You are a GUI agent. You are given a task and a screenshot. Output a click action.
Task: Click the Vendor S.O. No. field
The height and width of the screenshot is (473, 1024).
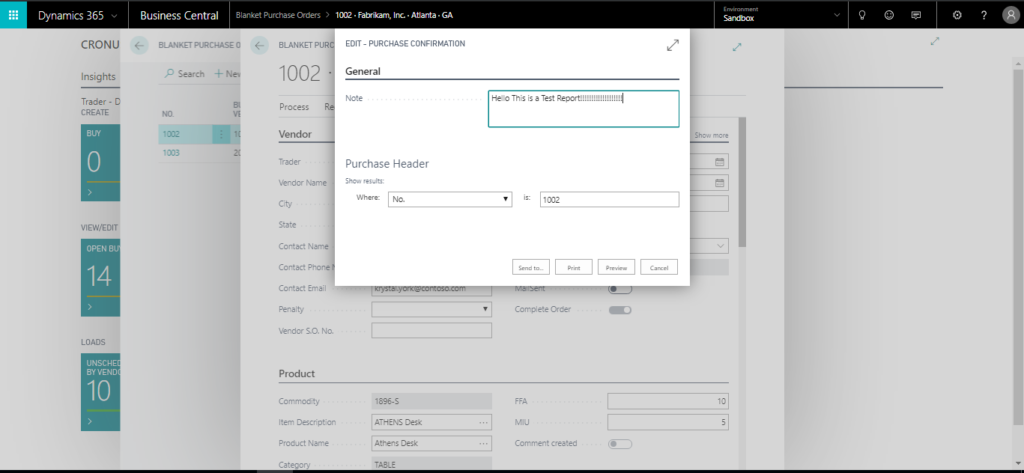[431, 331]
